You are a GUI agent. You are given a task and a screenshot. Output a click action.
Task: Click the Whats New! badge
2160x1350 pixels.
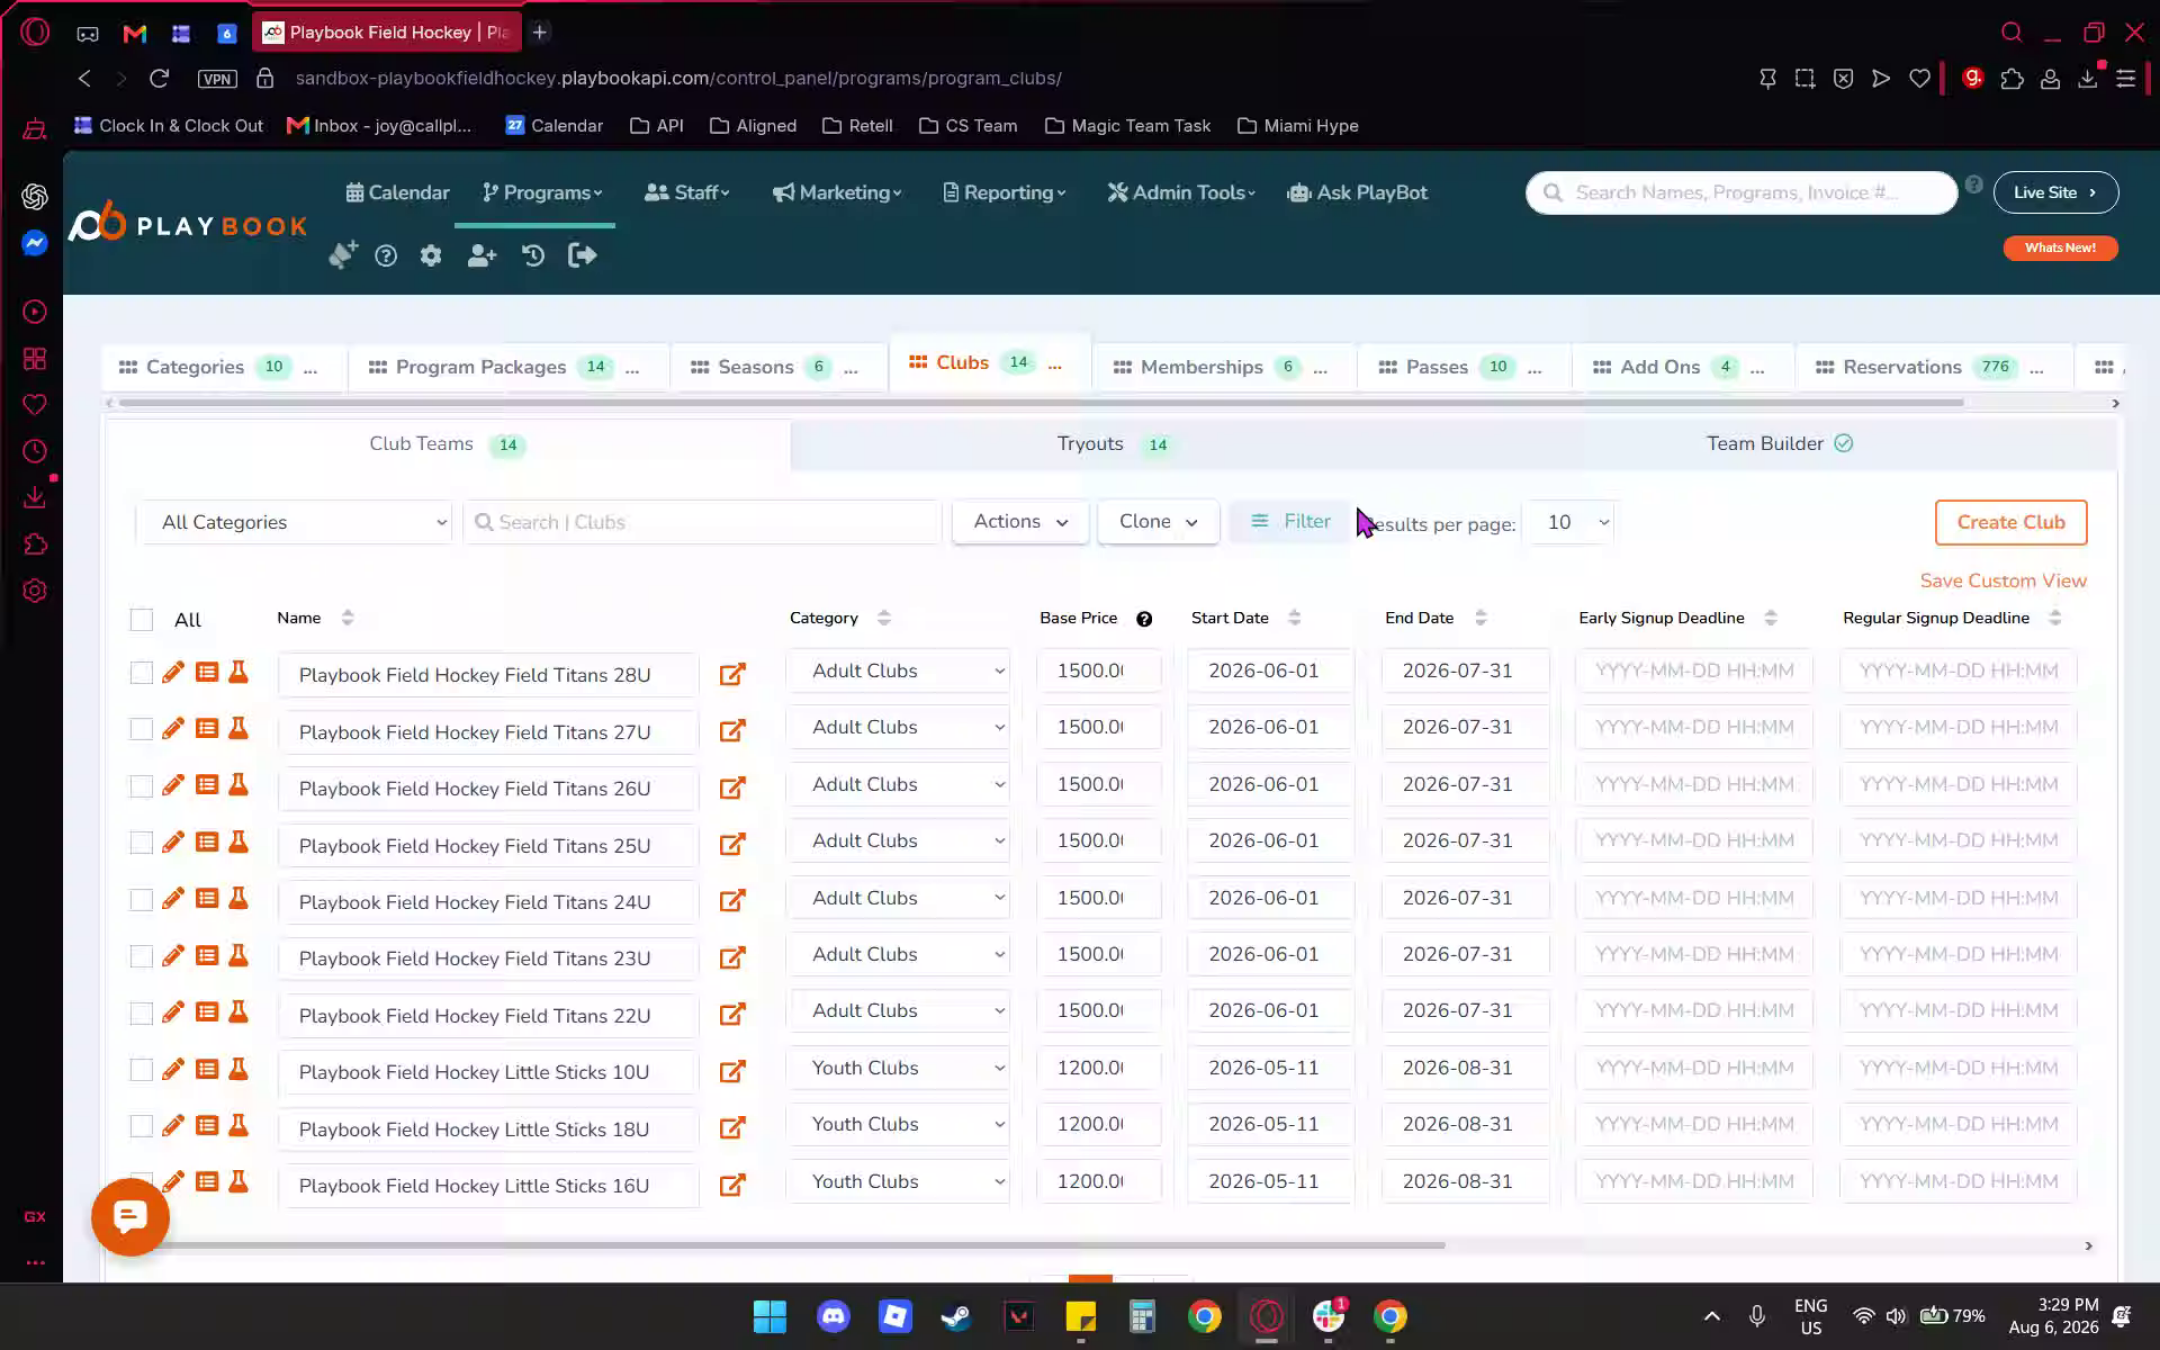(x=2060, y=248)
